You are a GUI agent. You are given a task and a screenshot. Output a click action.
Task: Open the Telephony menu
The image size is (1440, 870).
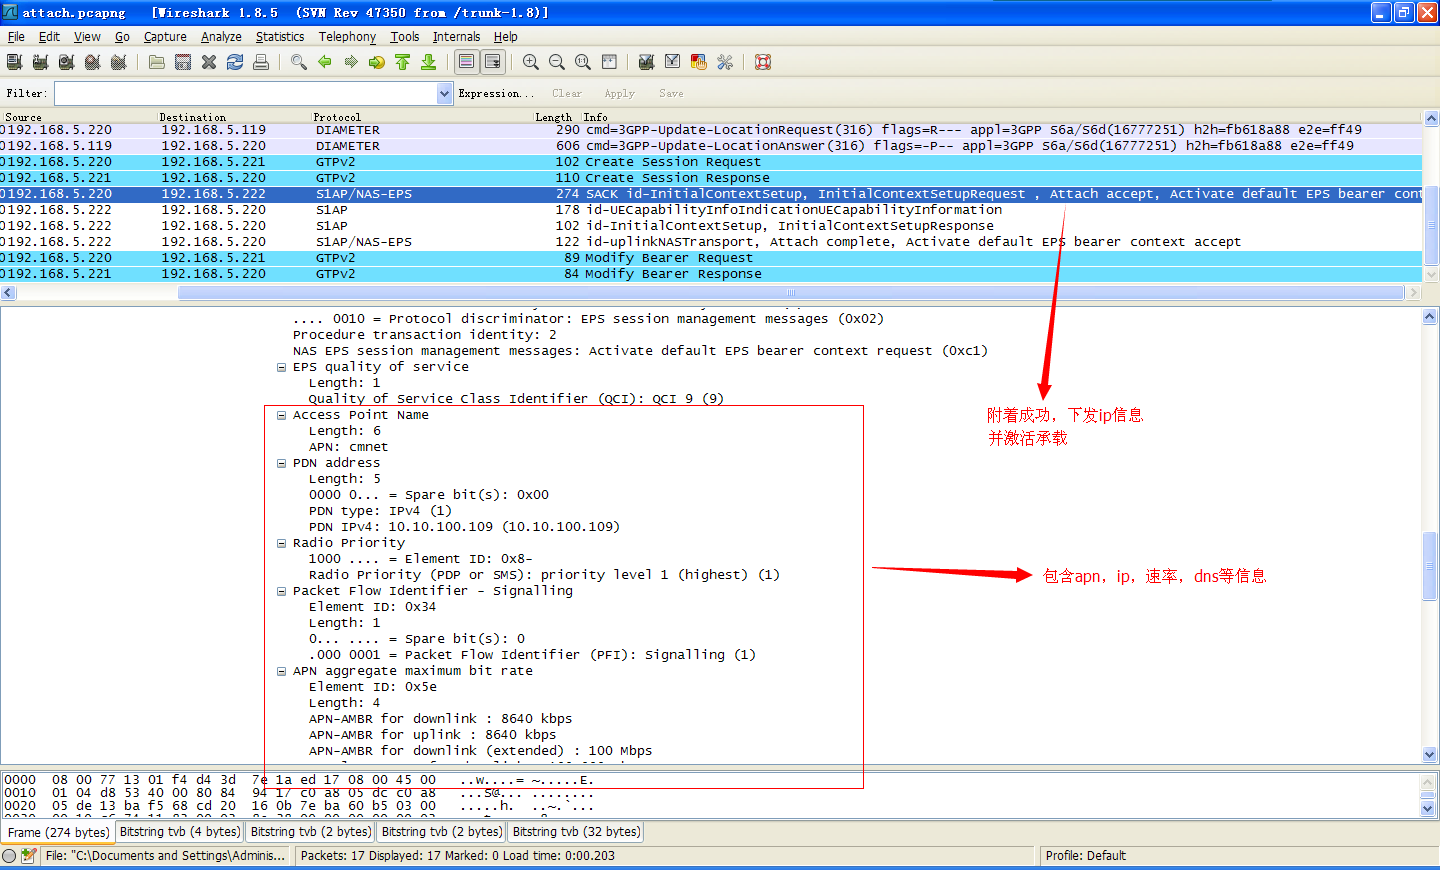(347, 37)
